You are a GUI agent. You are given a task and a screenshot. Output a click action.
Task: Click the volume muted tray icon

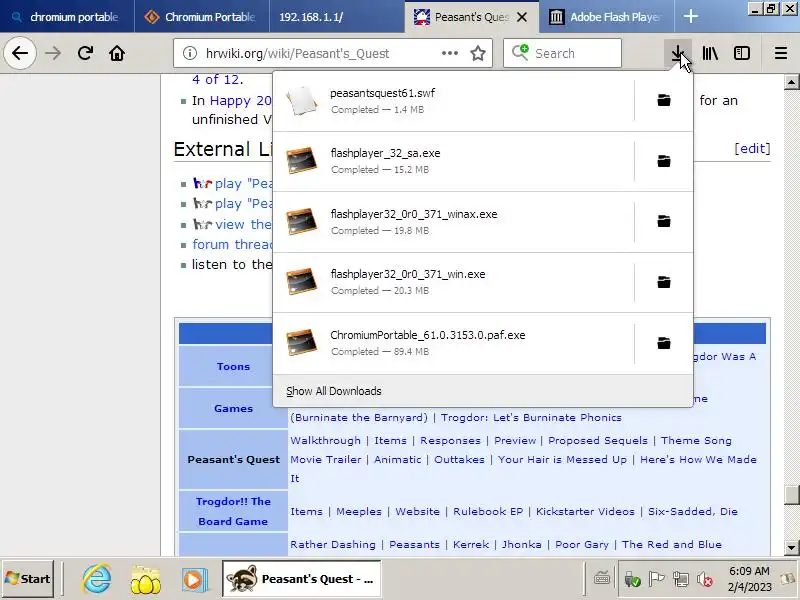(705, 579)
